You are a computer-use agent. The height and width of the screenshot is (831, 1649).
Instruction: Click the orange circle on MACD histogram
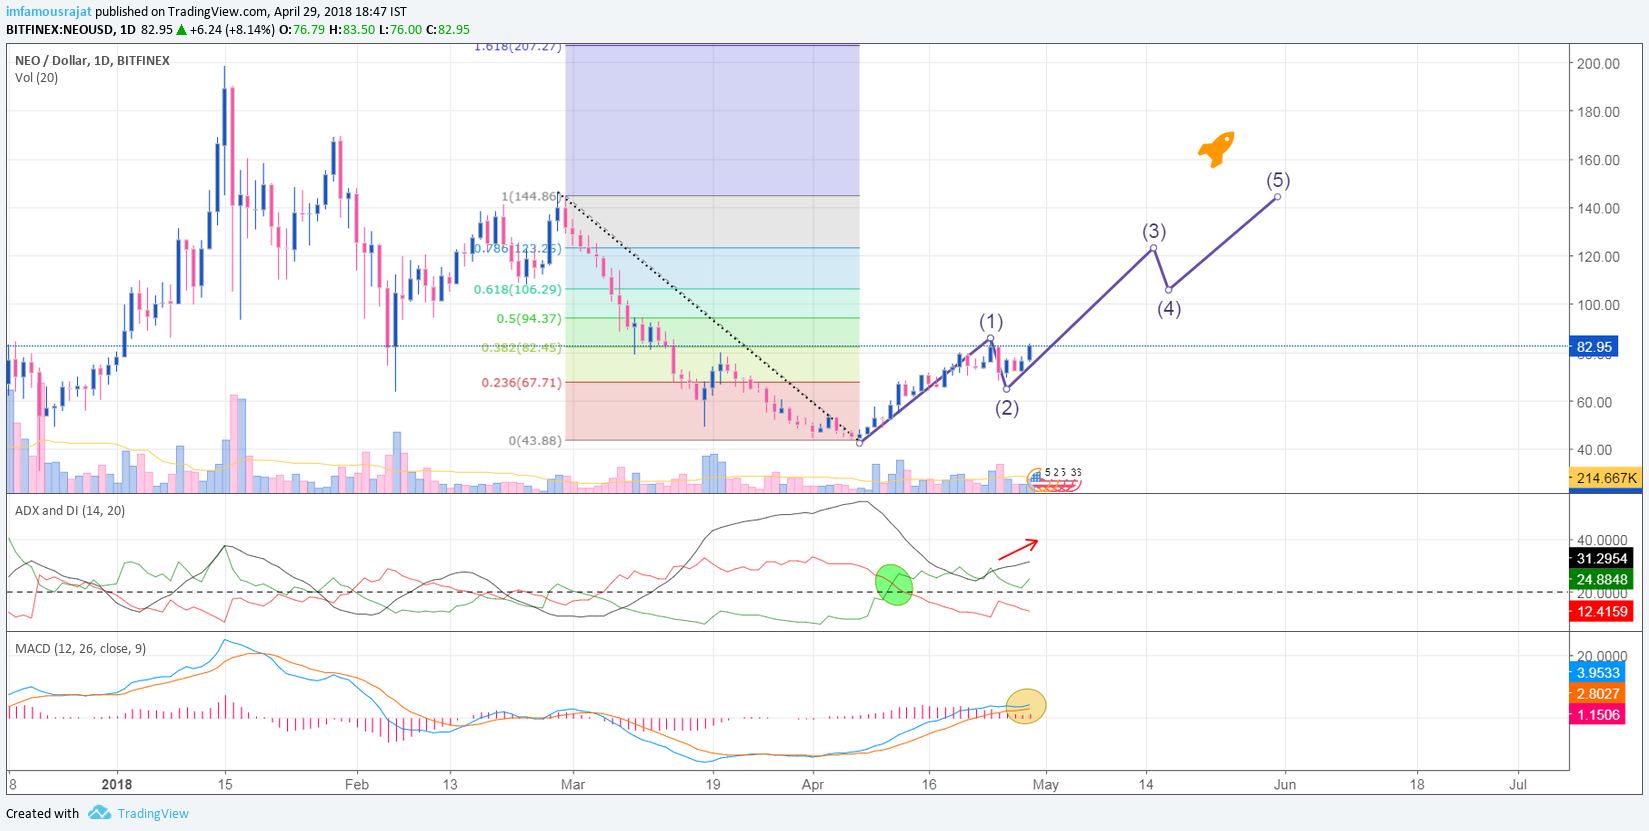[x=1026, y=706]
